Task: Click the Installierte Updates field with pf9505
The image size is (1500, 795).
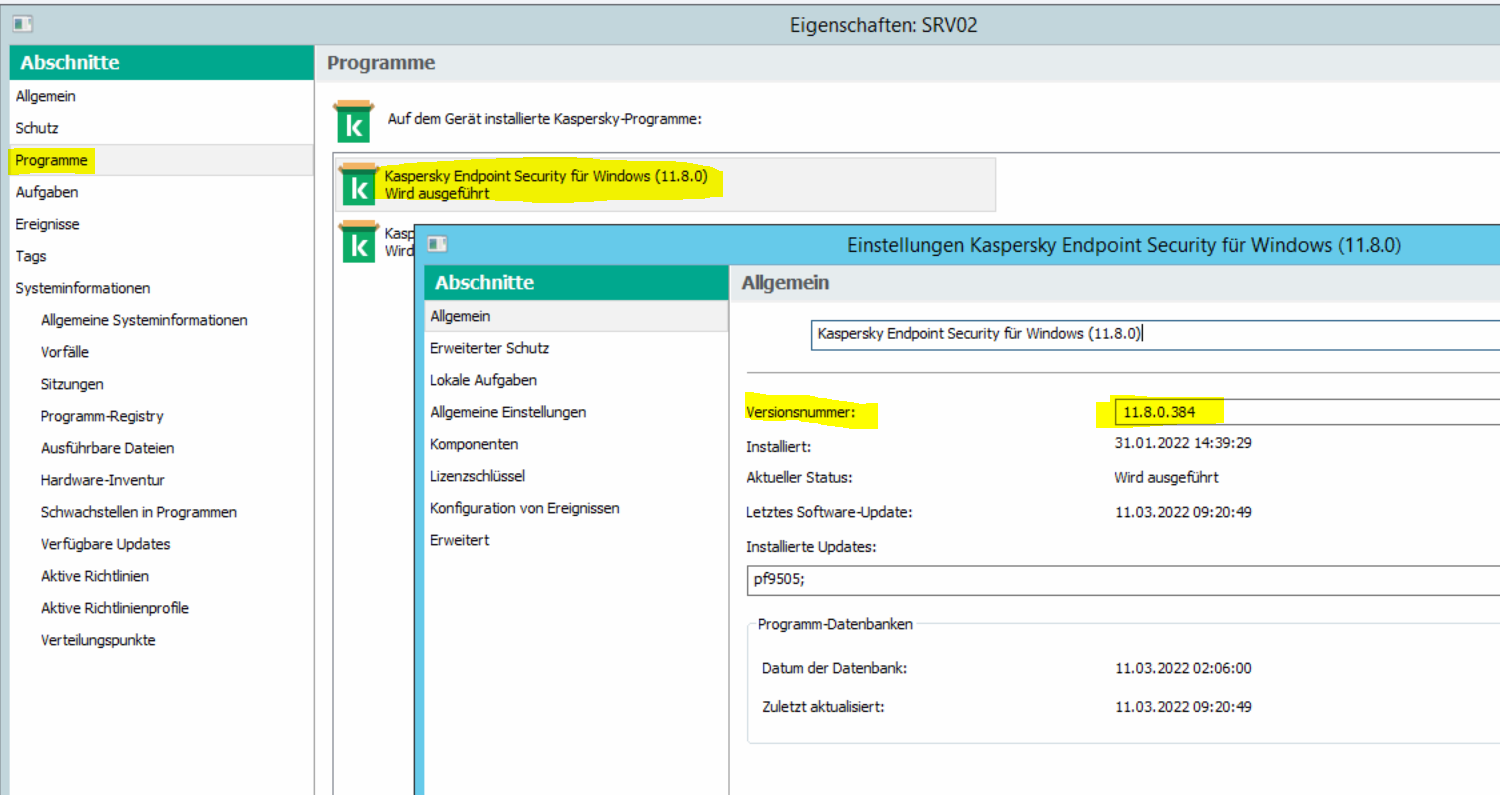Action: [x=1120, y=579]
